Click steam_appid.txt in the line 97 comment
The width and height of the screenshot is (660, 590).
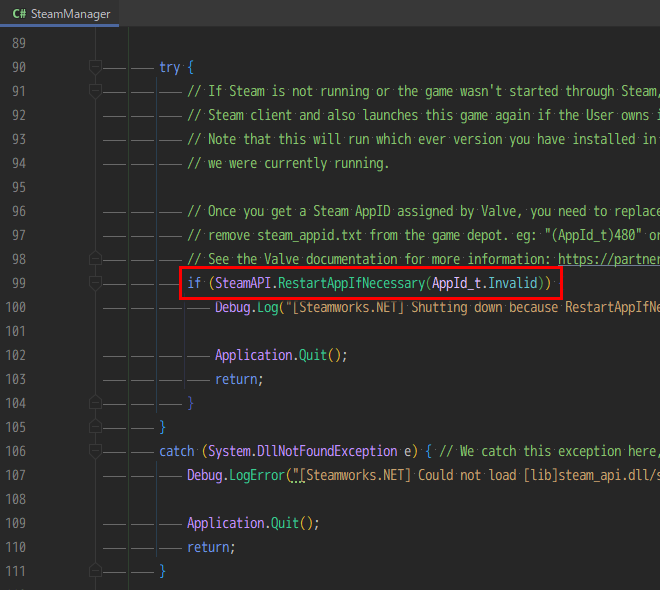[x=309, y=235]
